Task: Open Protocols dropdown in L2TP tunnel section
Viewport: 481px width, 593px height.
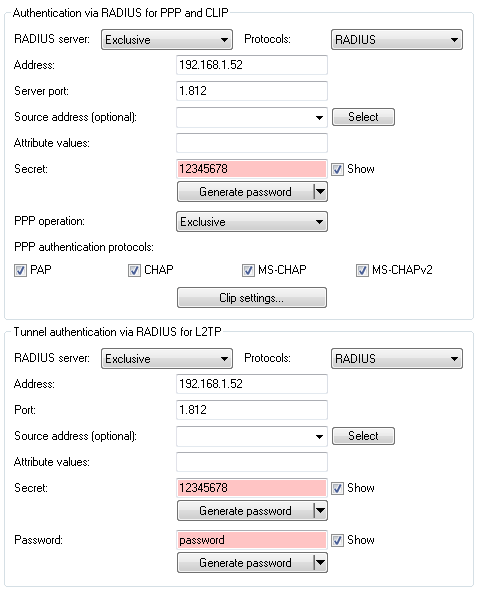Action: (x=397, y=359)
